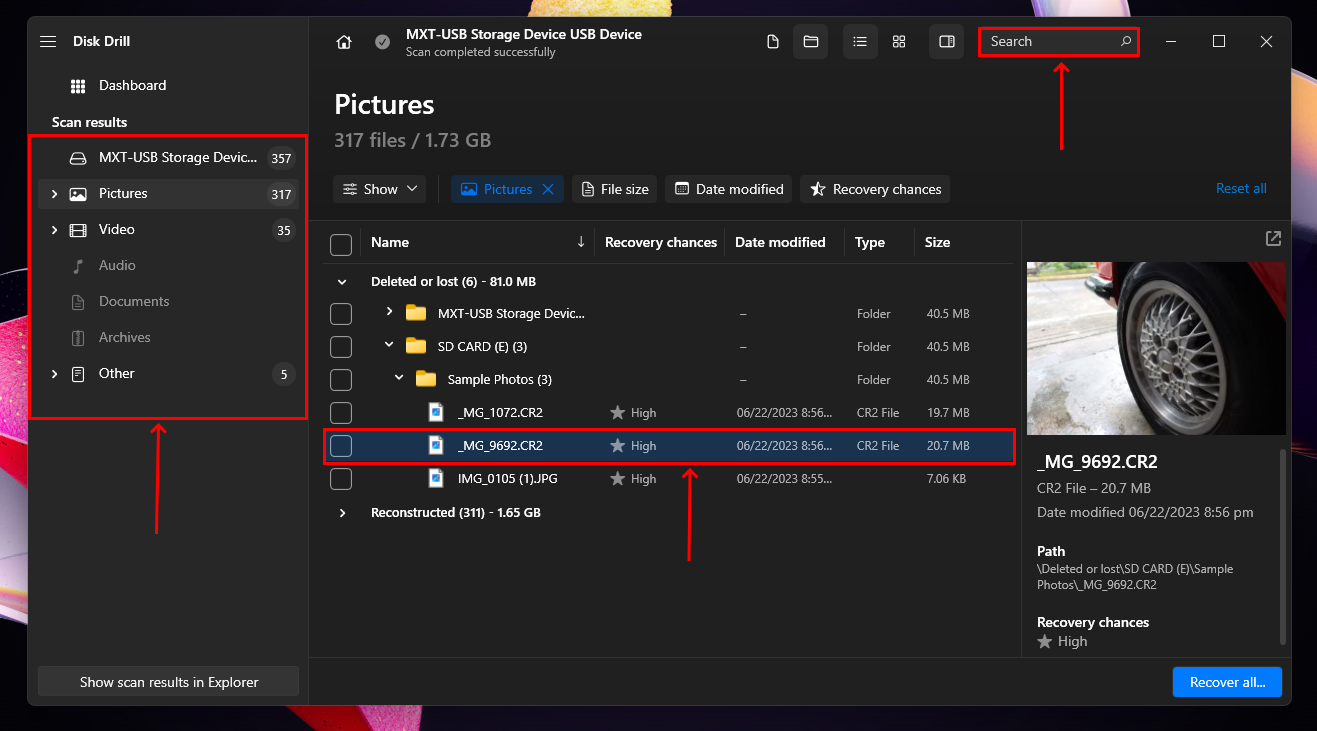The image size is (1317, 731).
Task: Select Audio category in sidebar
Action: pos(168,266)
